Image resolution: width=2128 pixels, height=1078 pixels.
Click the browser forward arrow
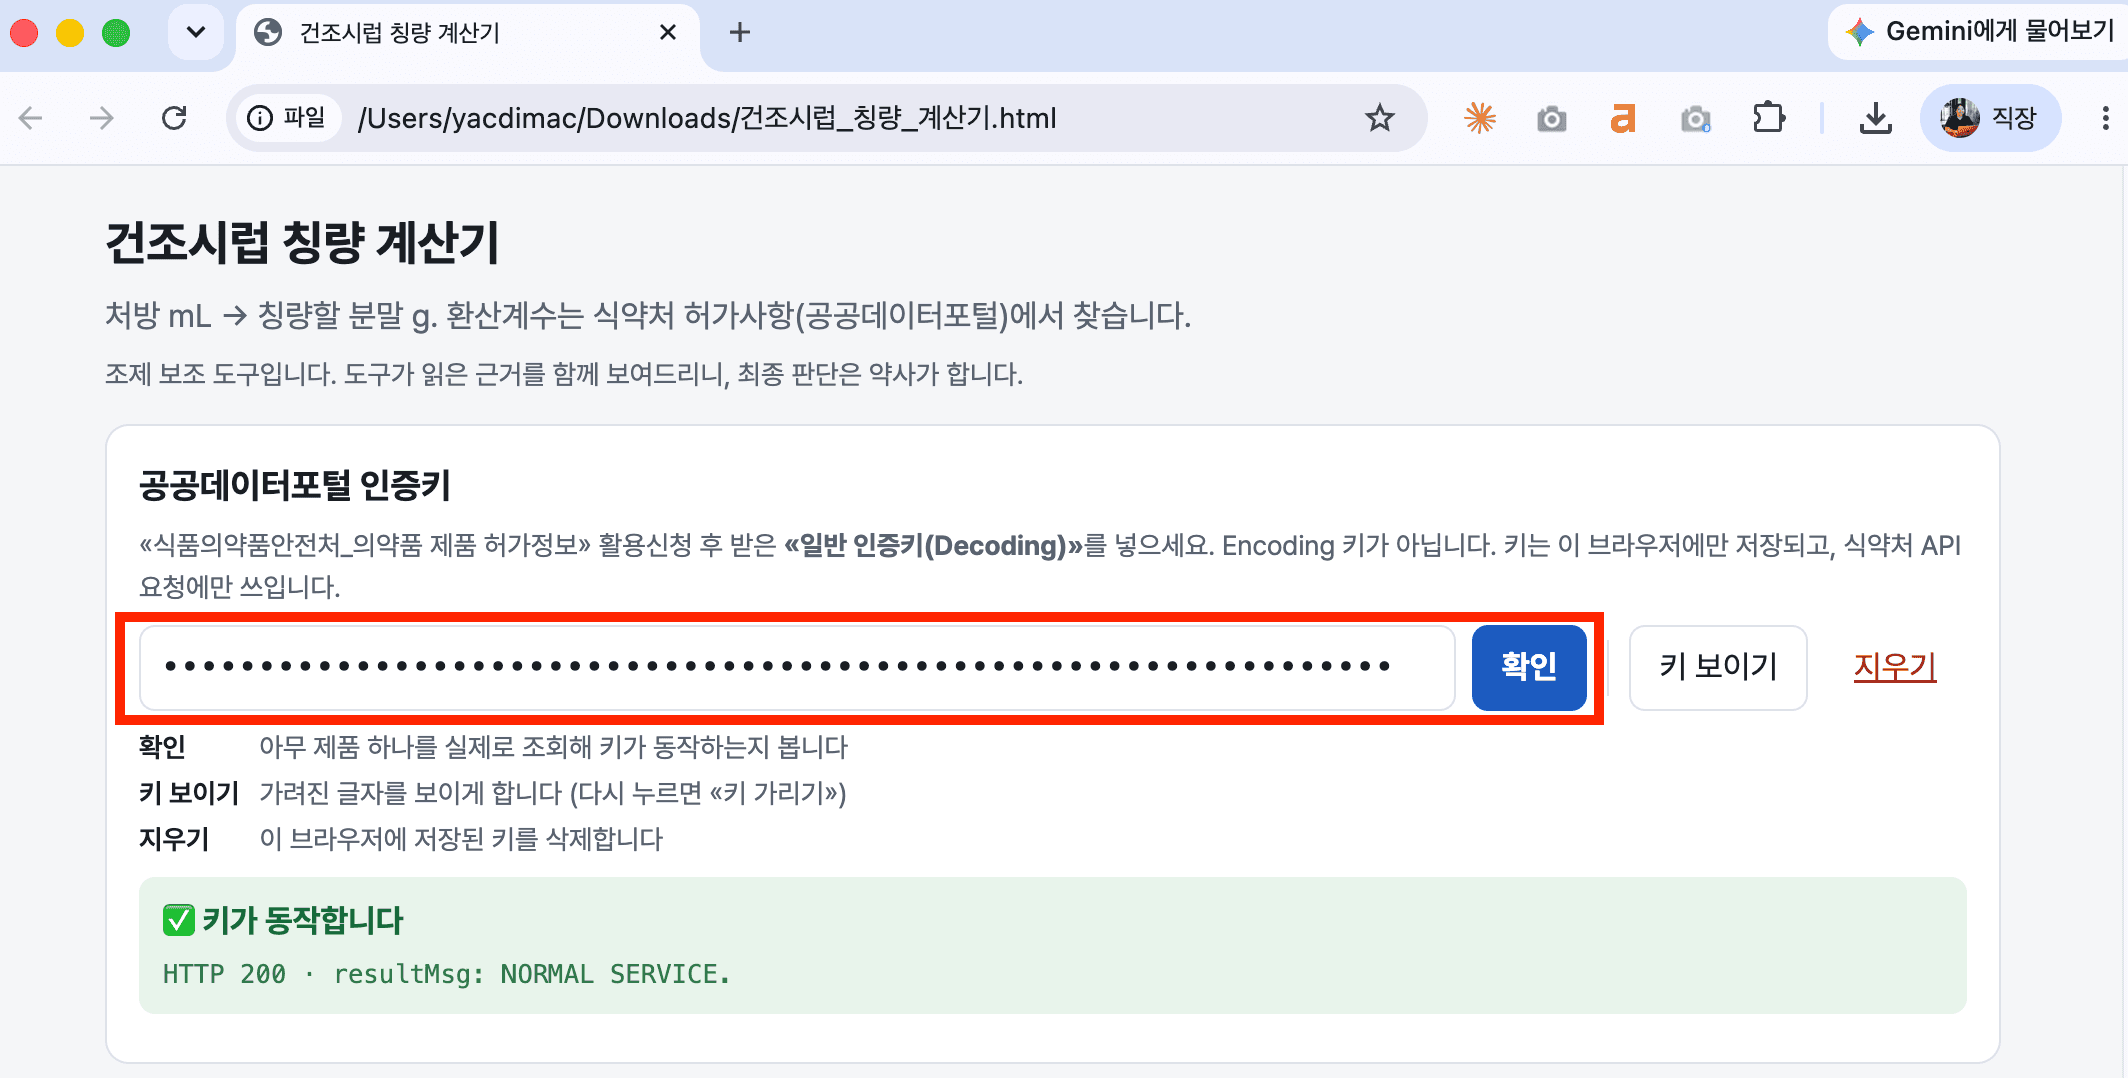click(x=102, y=118)
